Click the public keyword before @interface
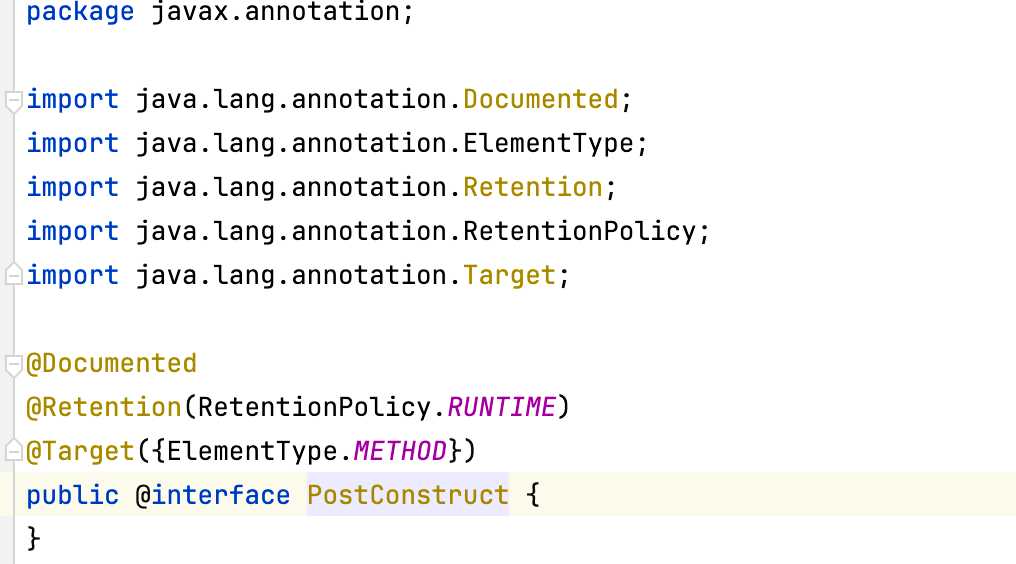Screen dimensions: 1016x564 [x=73, y=496]
